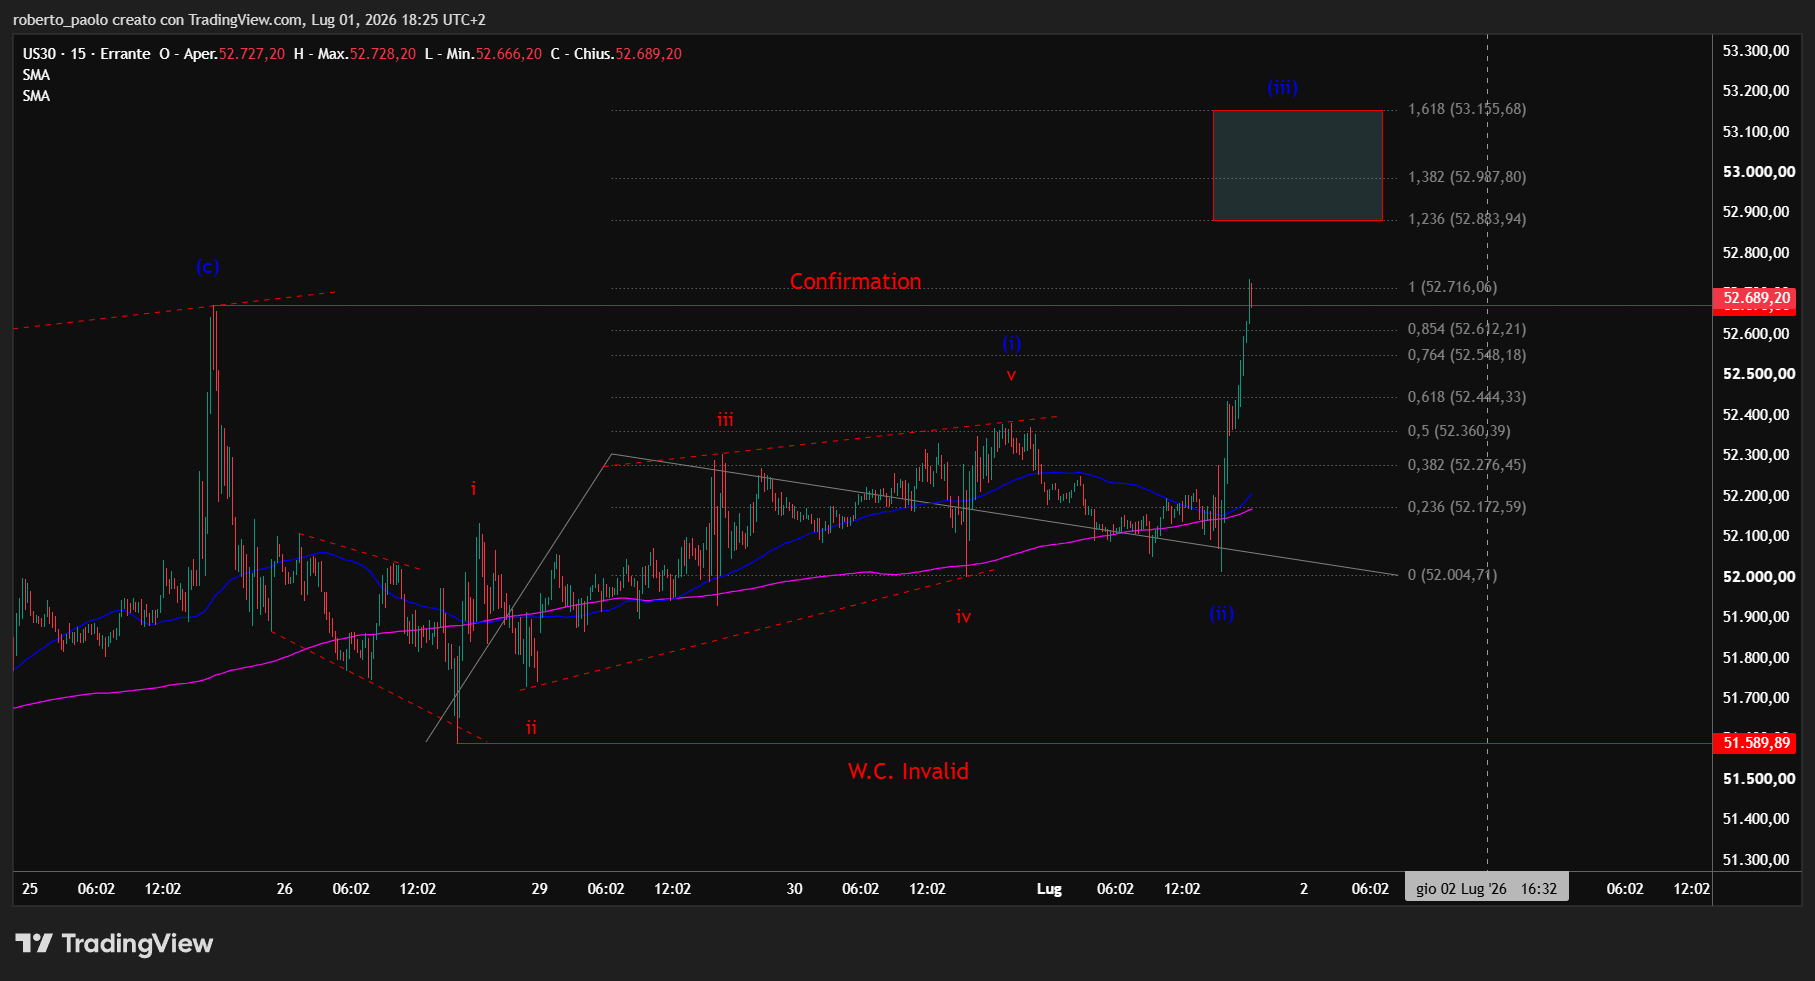Click the red Confirmation label

click(856, 282)
